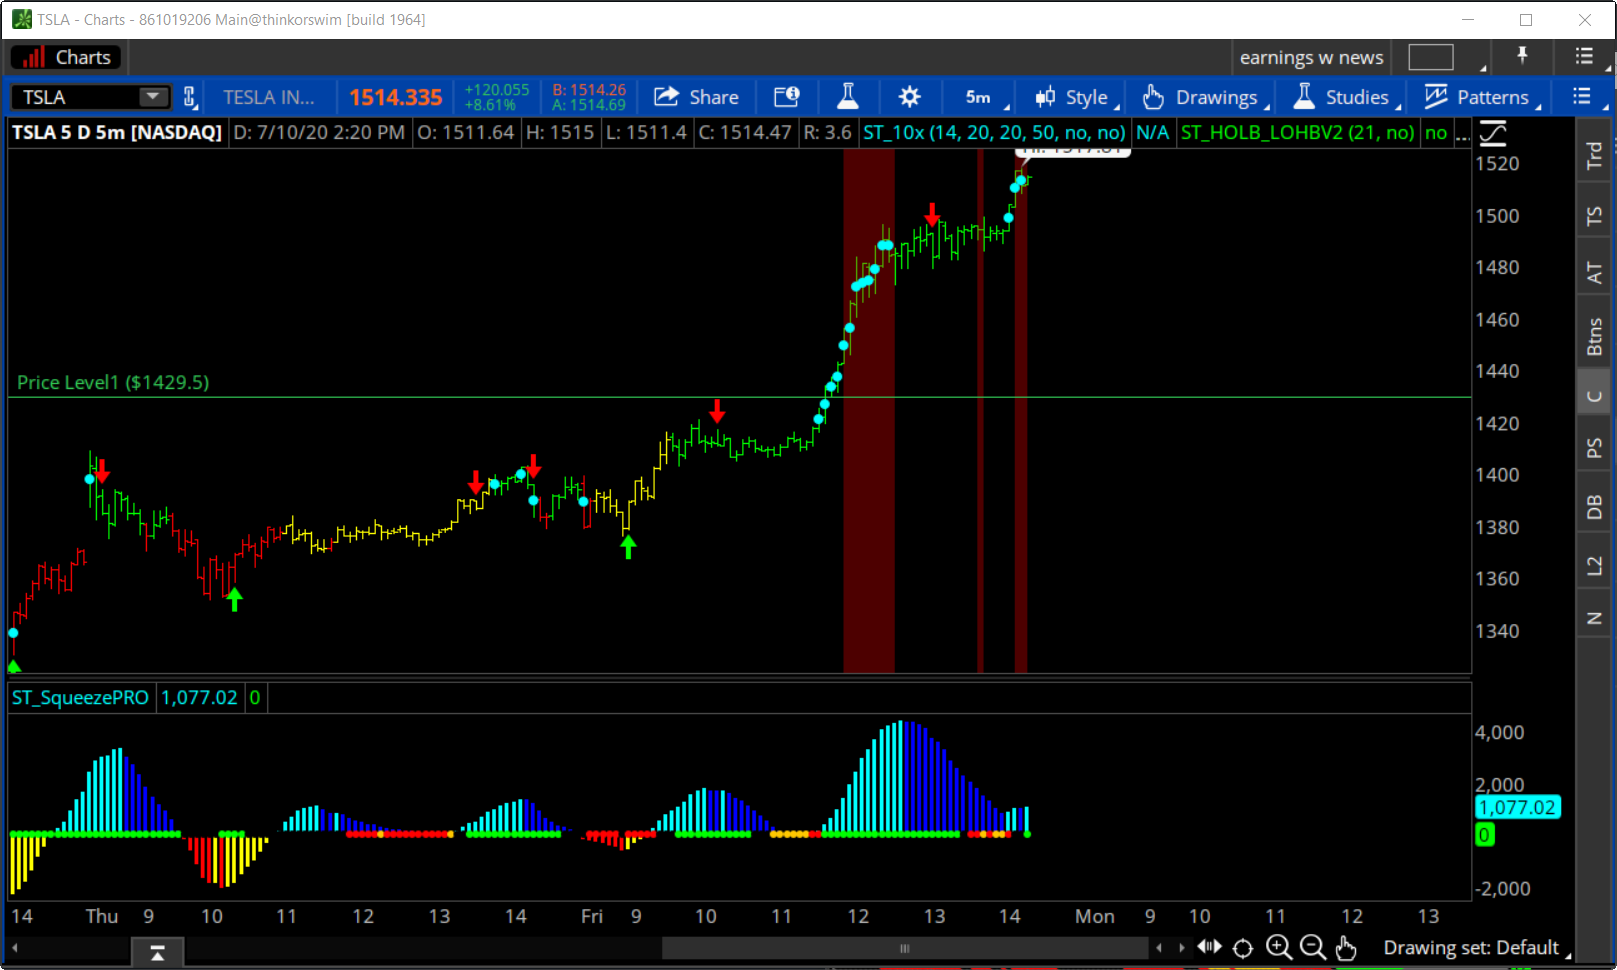The width and height of the screenshot is (1617, 970).
Task: Collapse lower panel with eject arrow icon
Action: (157, 952)
